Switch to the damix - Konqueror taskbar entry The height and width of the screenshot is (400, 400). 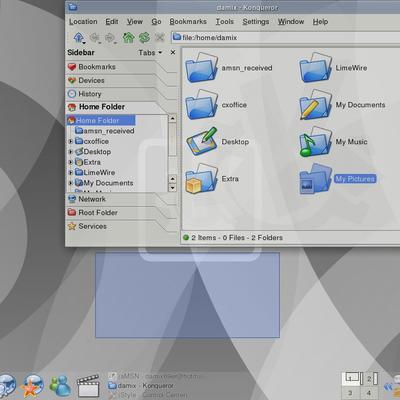141,386
